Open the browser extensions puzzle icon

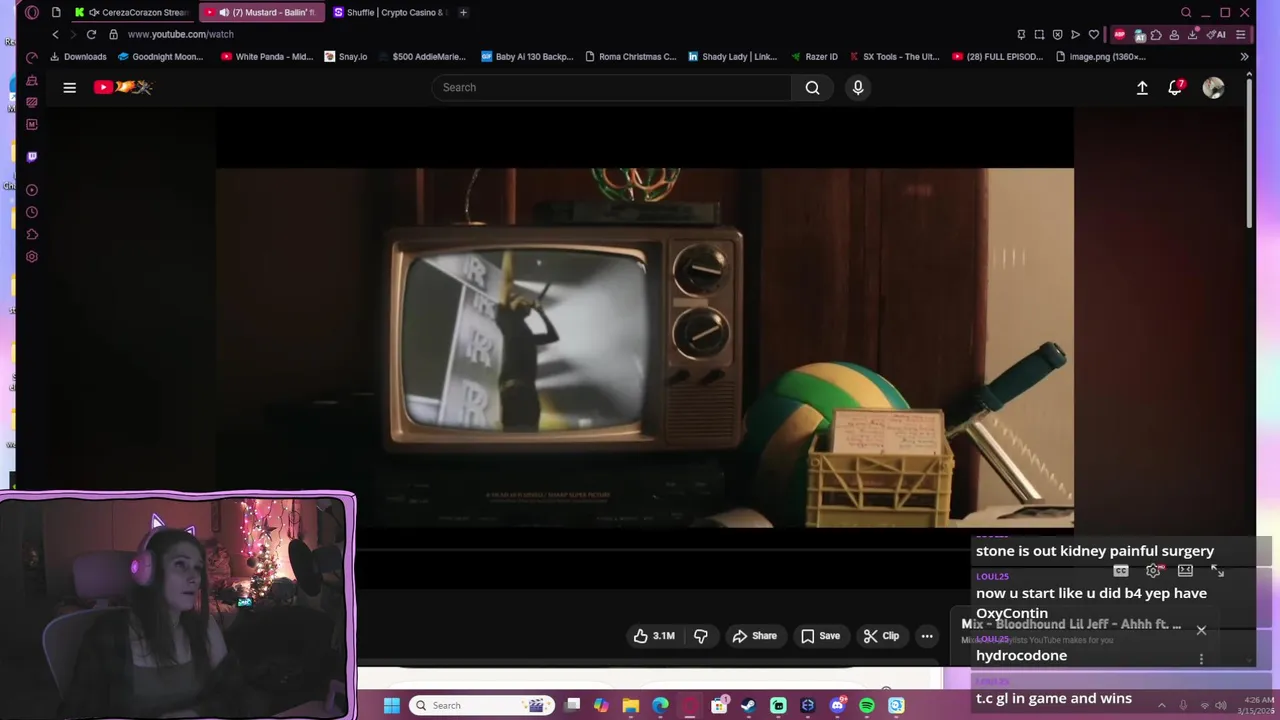coord(1157,35)
